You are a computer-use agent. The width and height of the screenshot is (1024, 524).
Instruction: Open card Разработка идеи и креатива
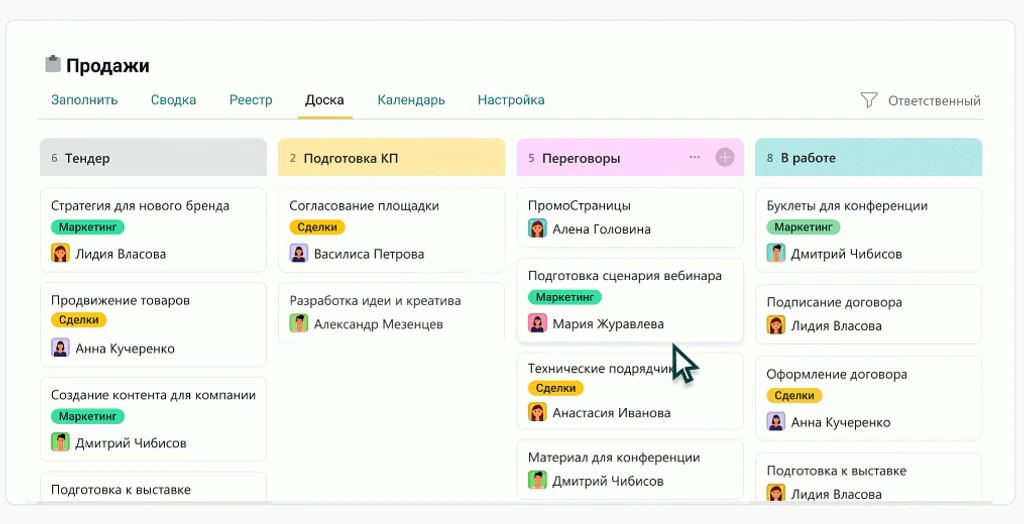(392, 312)
